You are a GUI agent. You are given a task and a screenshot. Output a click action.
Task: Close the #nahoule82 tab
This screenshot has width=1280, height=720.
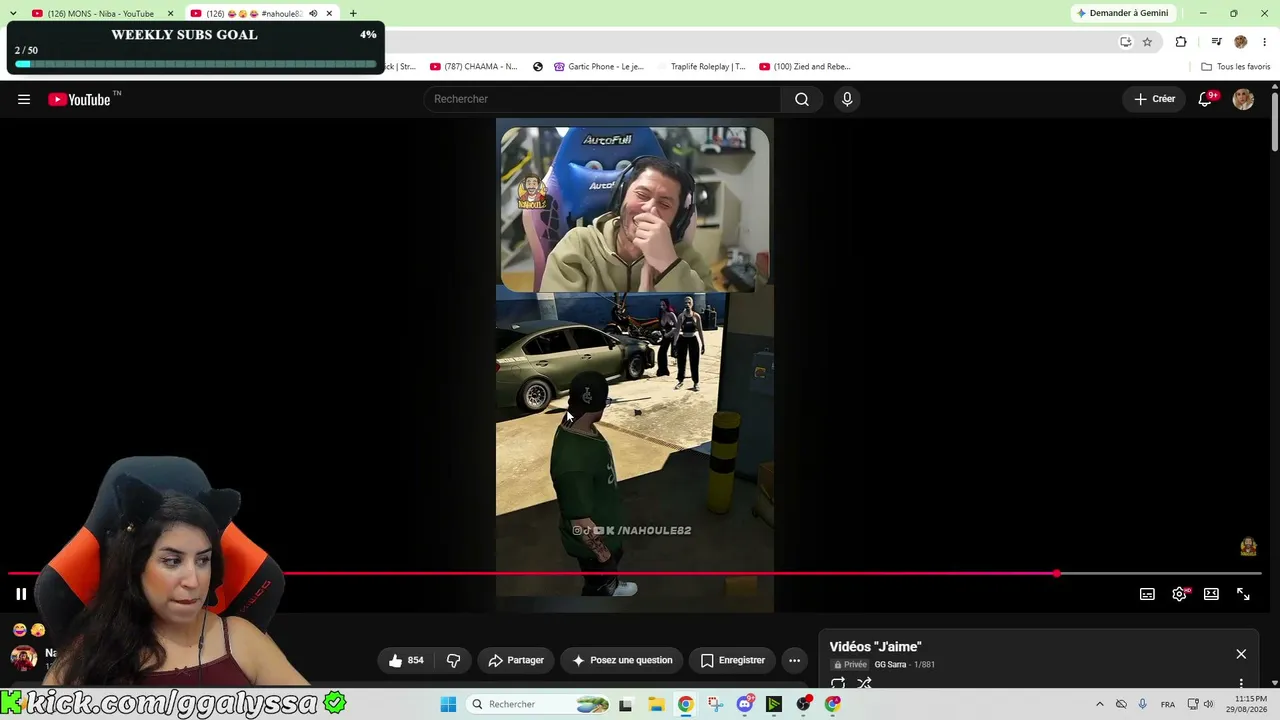(329, 14)
